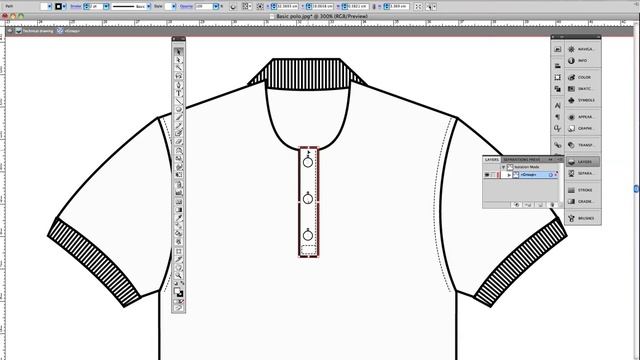
Task: Open the Info panel from the dock
Action: (582, 60)
